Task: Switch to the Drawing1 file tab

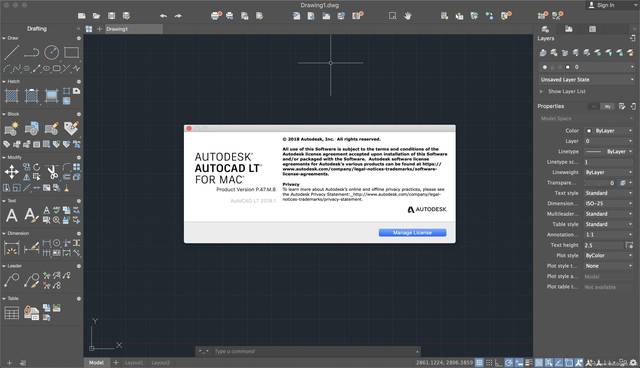Action: 133,29
